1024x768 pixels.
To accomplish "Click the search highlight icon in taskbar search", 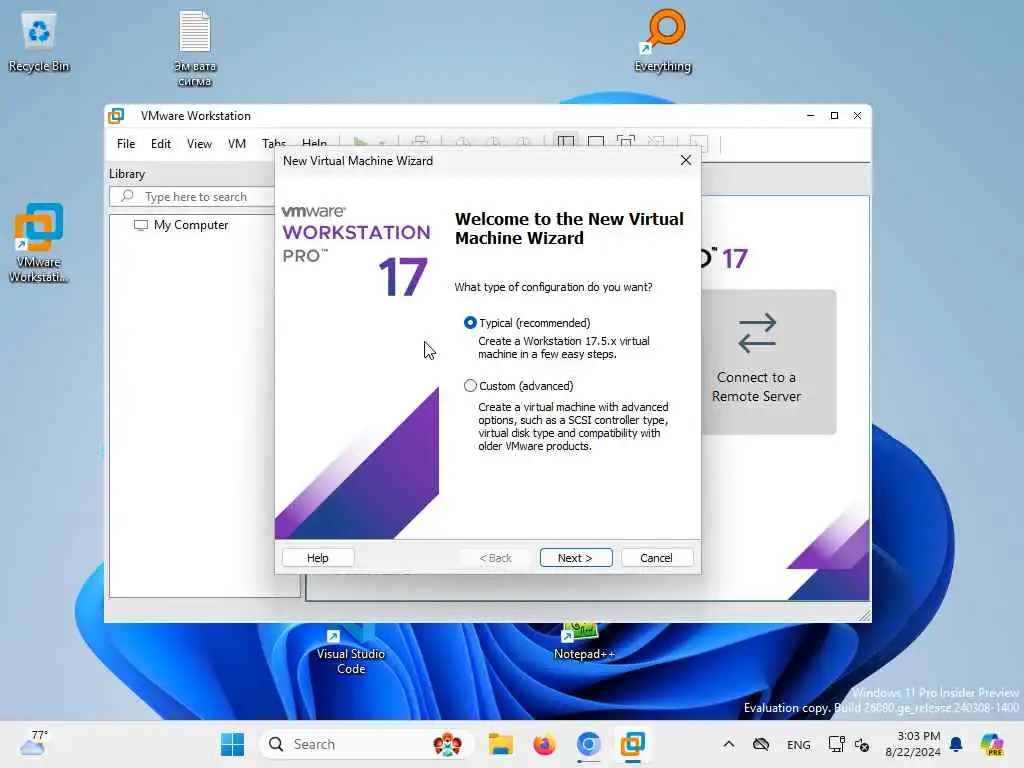I will click(x=447, y=744).
